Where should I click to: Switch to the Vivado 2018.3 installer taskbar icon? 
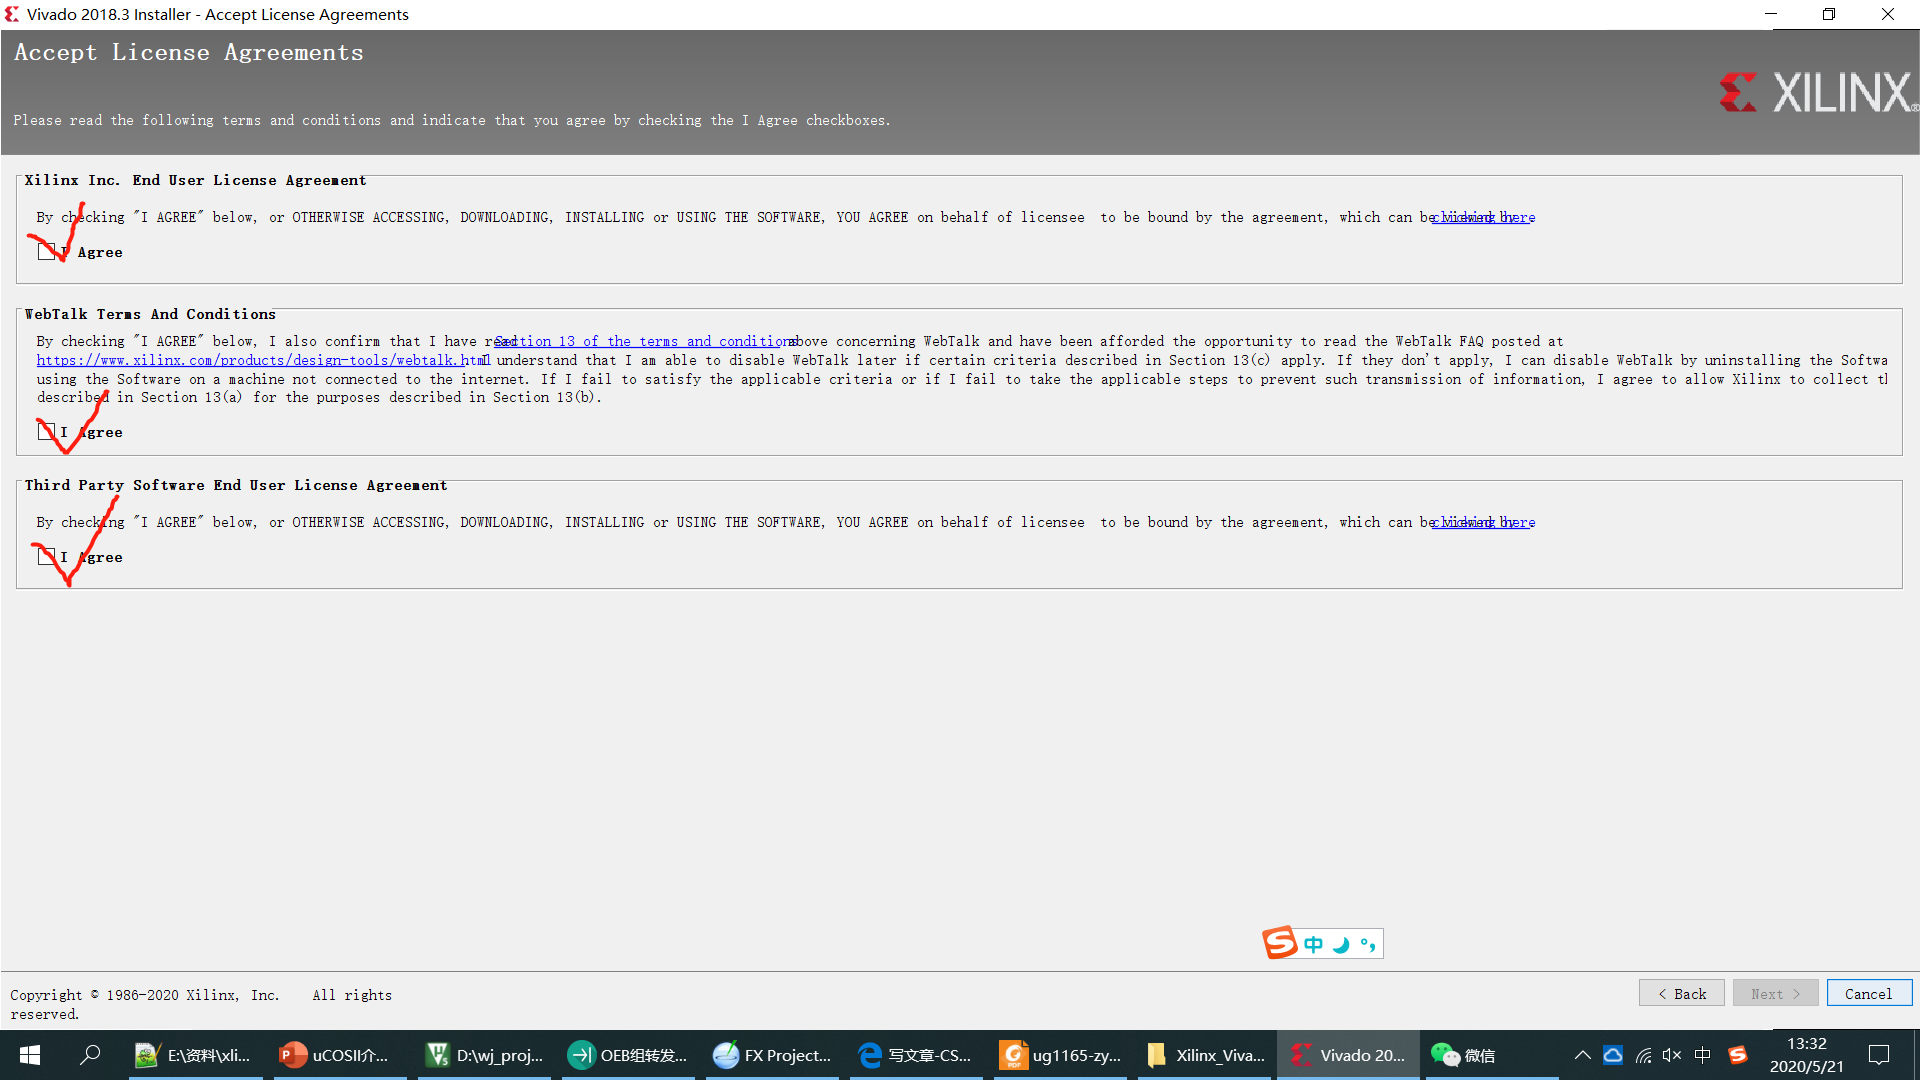point(1348,1055)
